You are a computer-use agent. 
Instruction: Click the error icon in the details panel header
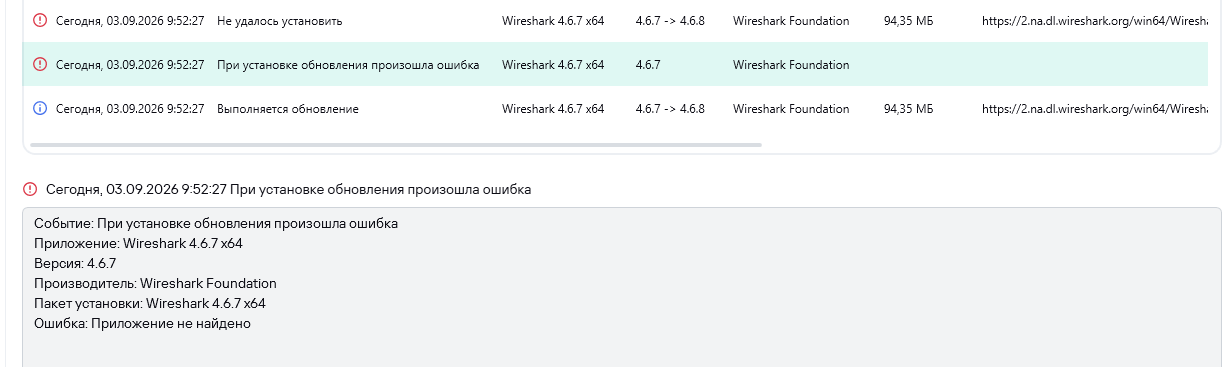[29, 188]
